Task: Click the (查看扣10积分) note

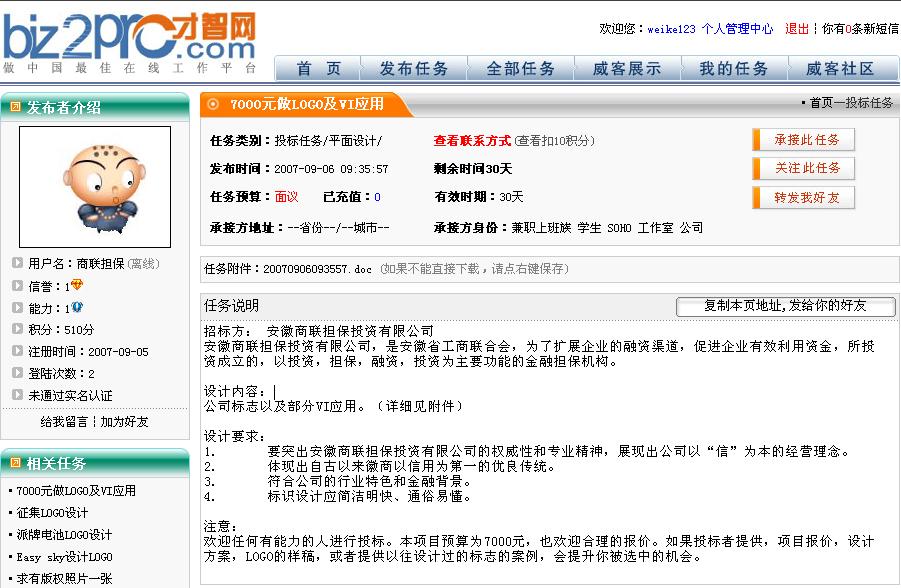Action: pos(555,141)
